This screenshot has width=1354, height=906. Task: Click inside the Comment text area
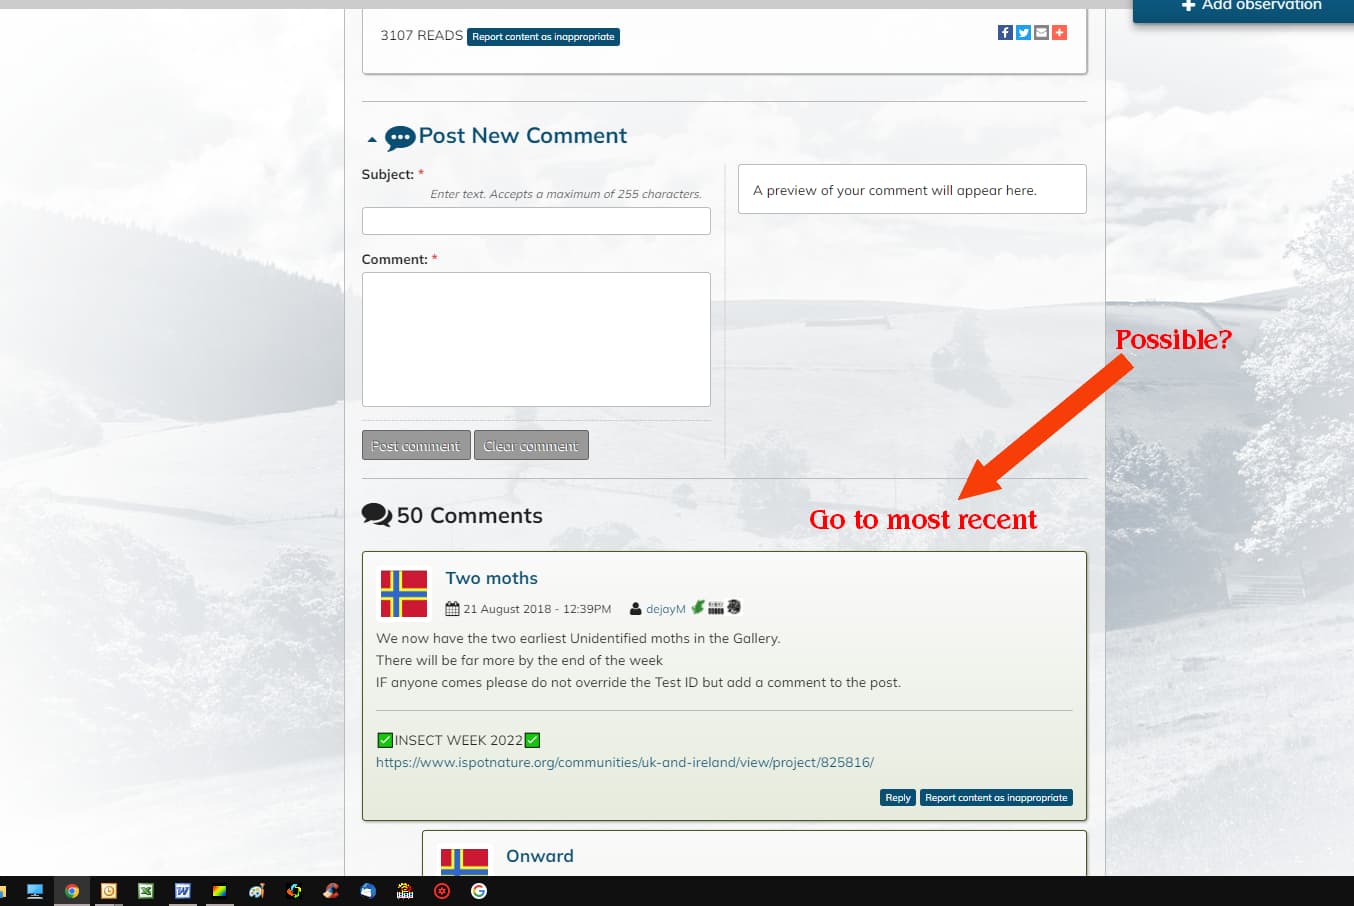coord(536,339)
